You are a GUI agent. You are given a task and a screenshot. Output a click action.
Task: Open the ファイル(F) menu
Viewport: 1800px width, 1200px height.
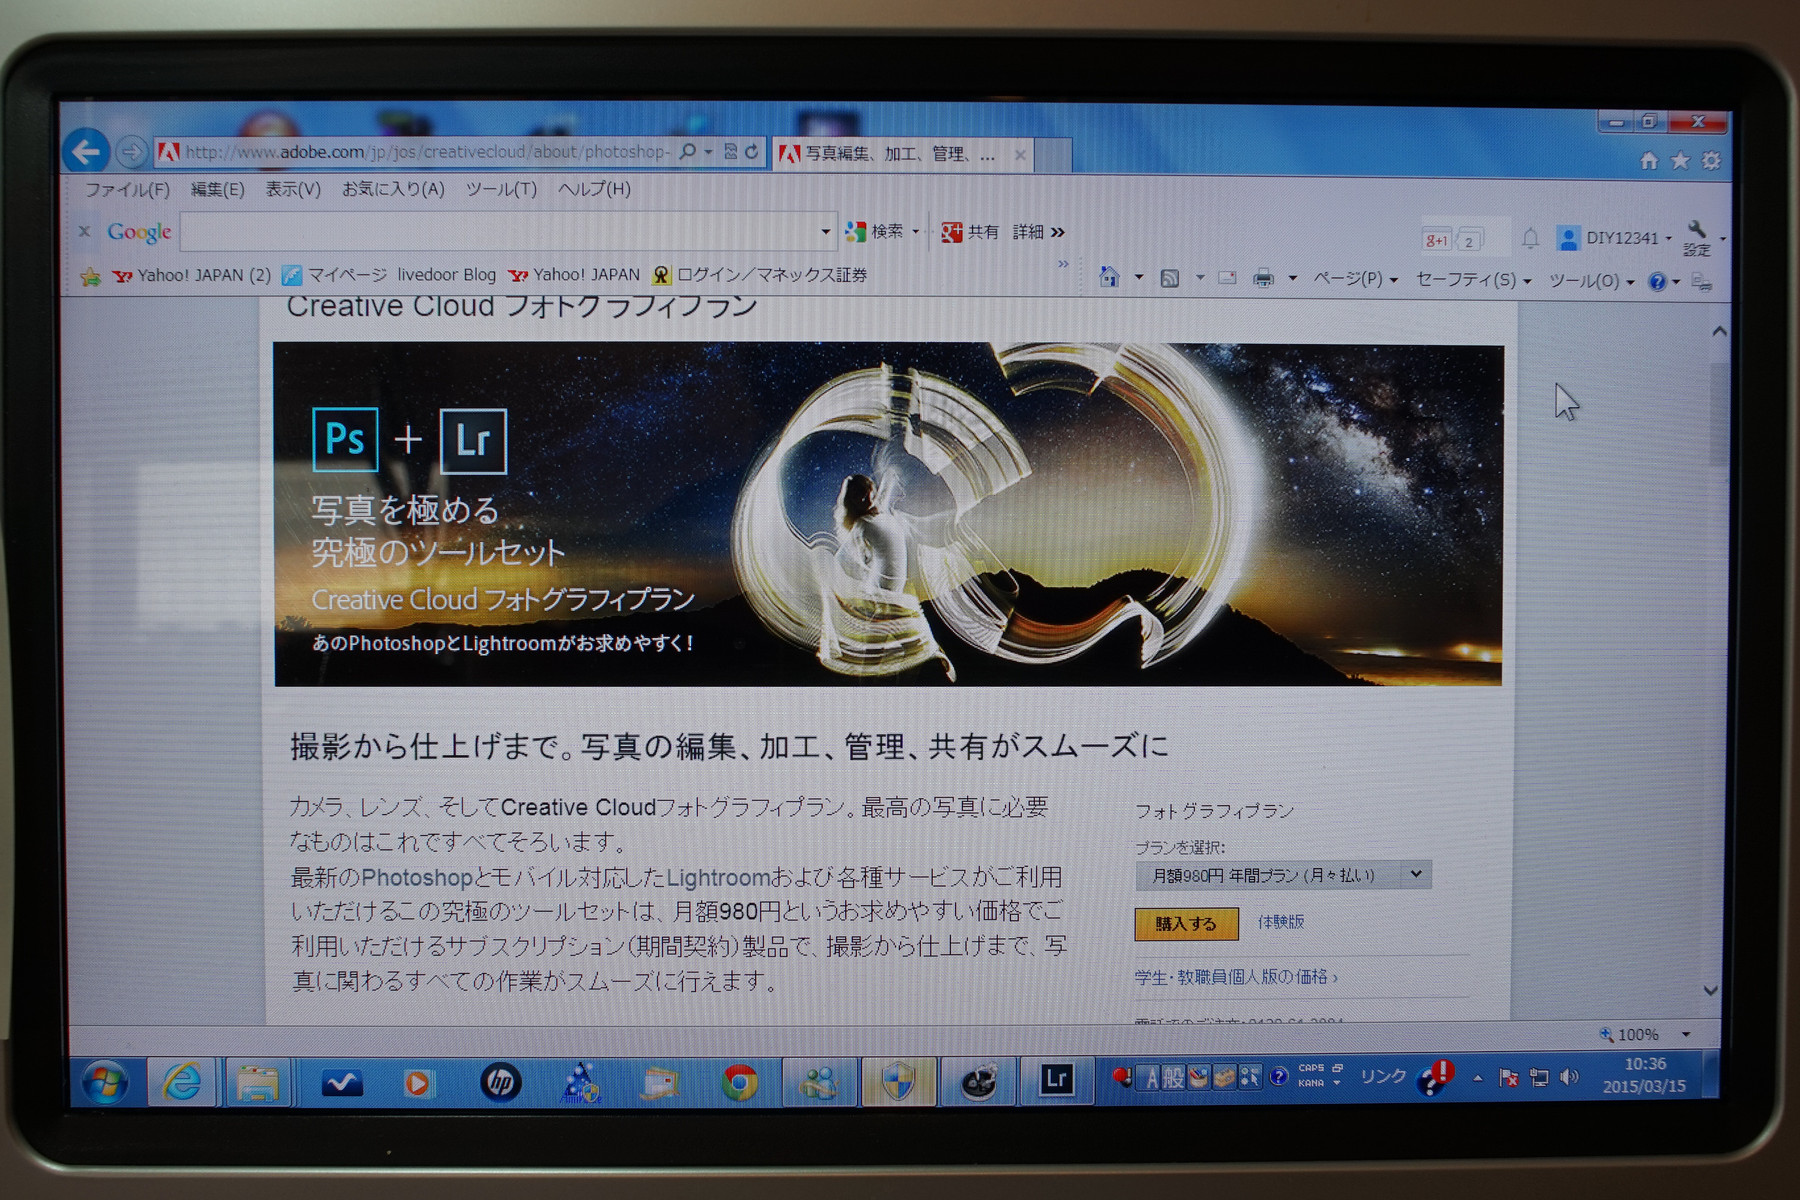(127, 189)
